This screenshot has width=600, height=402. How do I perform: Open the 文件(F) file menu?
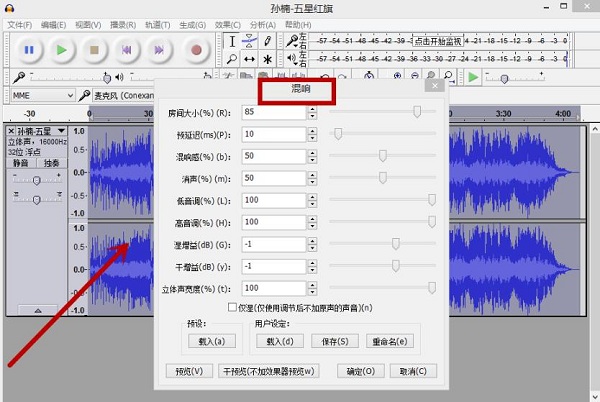[20, 24]
